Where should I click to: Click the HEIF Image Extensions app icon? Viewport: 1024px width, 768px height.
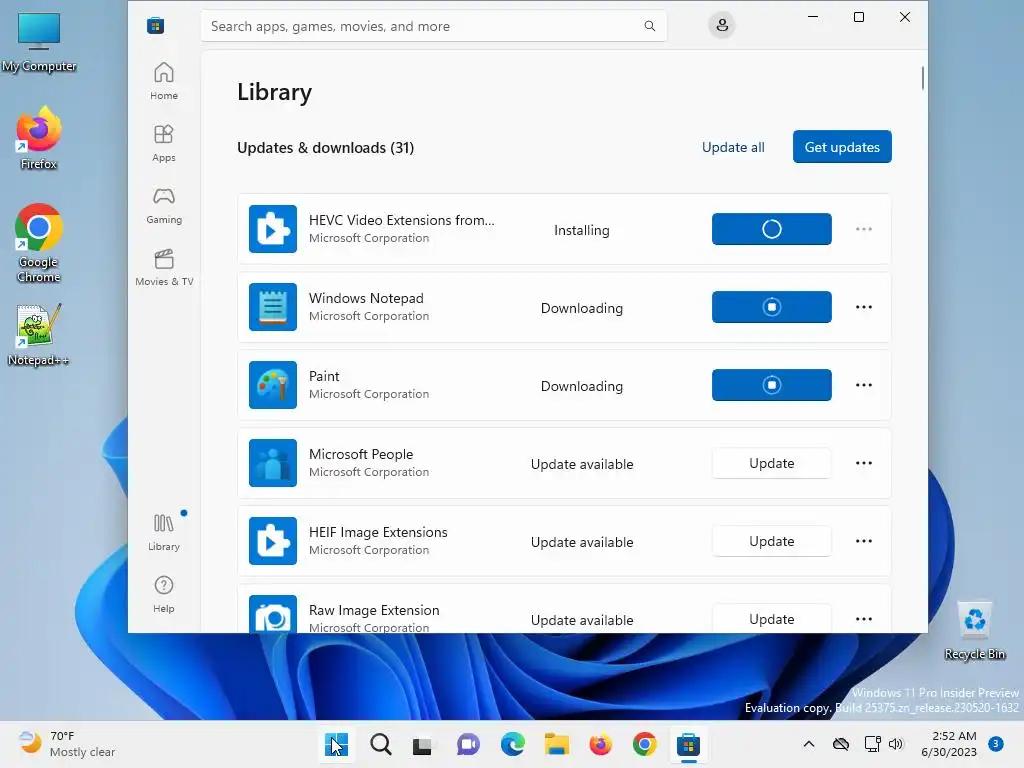click(272, 541)
